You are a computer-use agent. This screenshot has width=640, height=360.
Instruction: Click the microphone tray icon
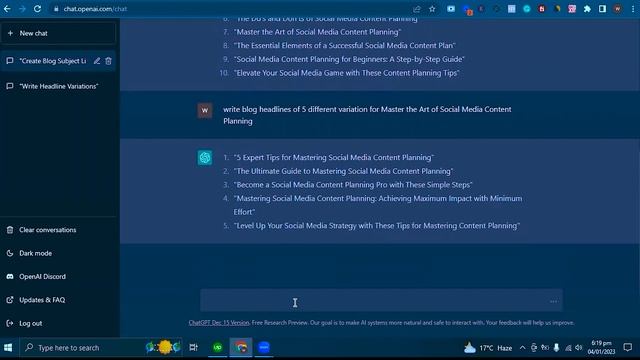pos(556,348)
